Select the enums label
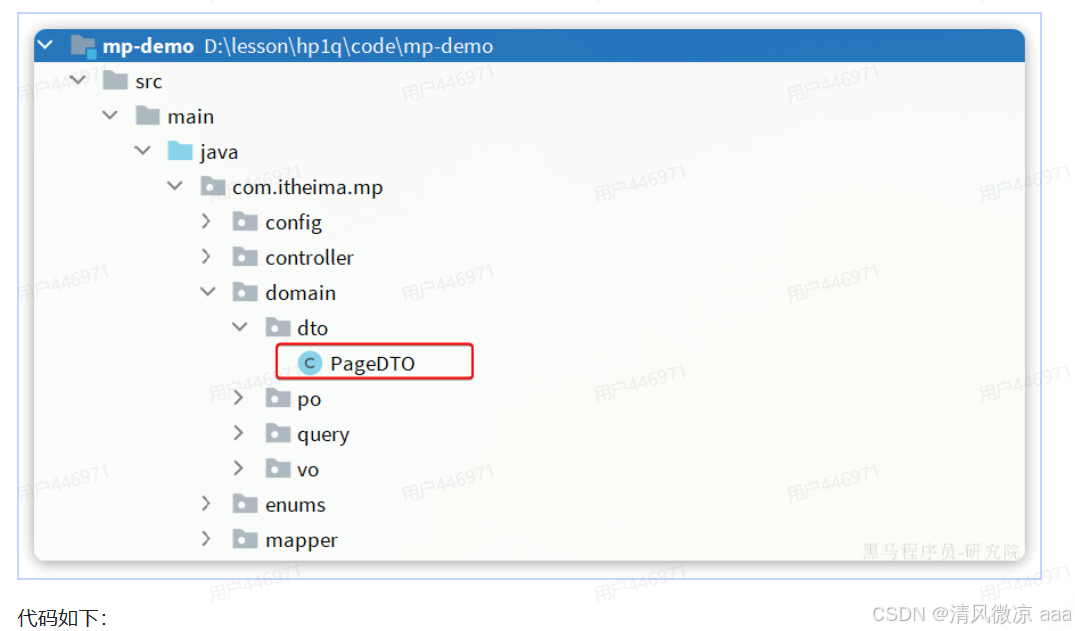Screen dimensions: 1075x631 295,505
